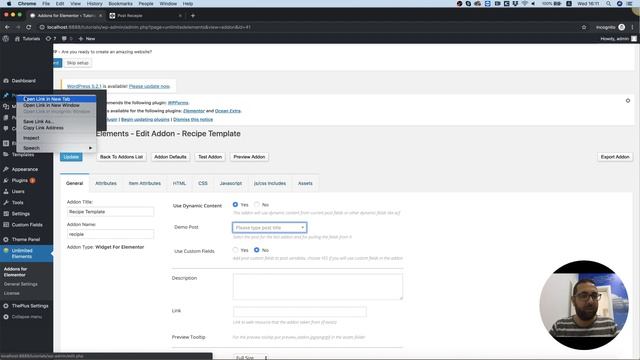
Task: Click the Link input field
Action: (300, 312)
